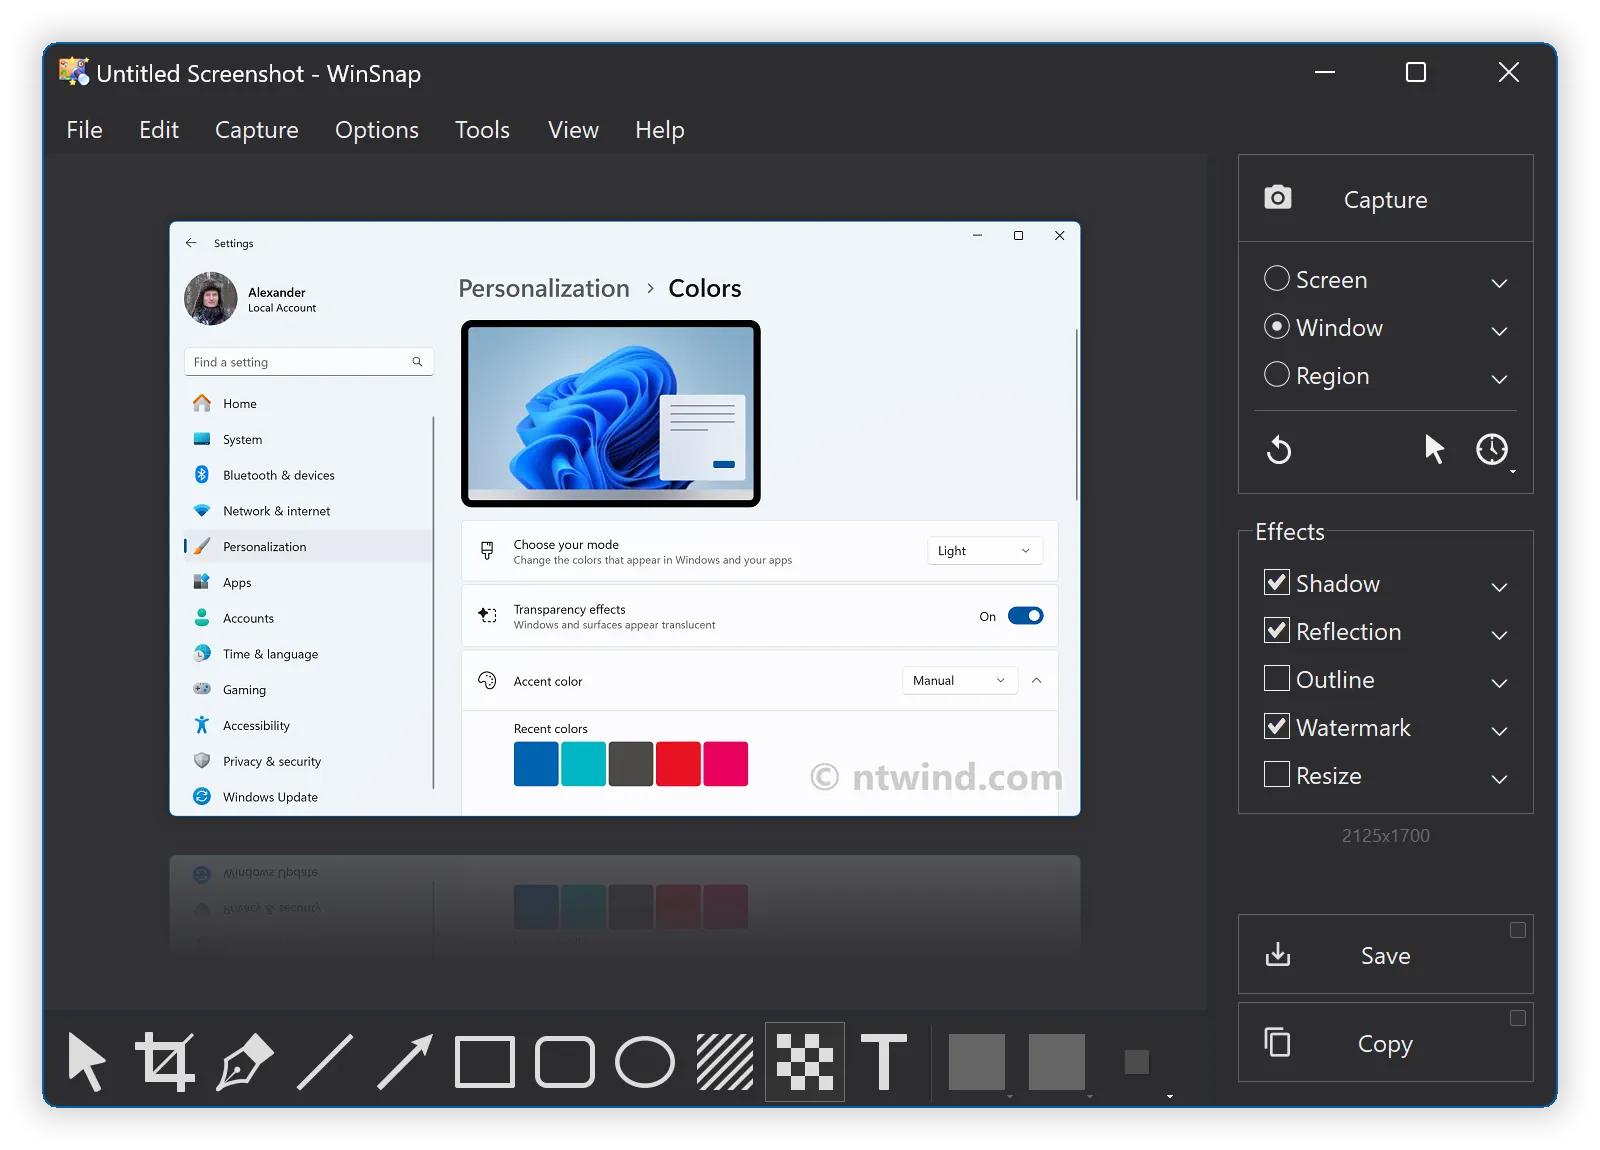This screenshot has width=1600, height=1150.
Task: Open the Help menu
Action: tap(660, 130)
